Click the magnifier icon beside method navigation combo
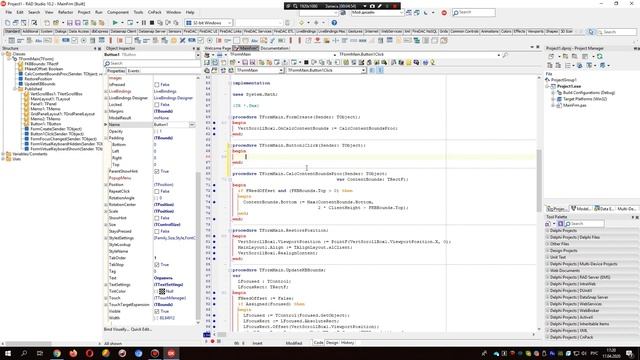This screenshot has height=360, width=640. (505, 55)
